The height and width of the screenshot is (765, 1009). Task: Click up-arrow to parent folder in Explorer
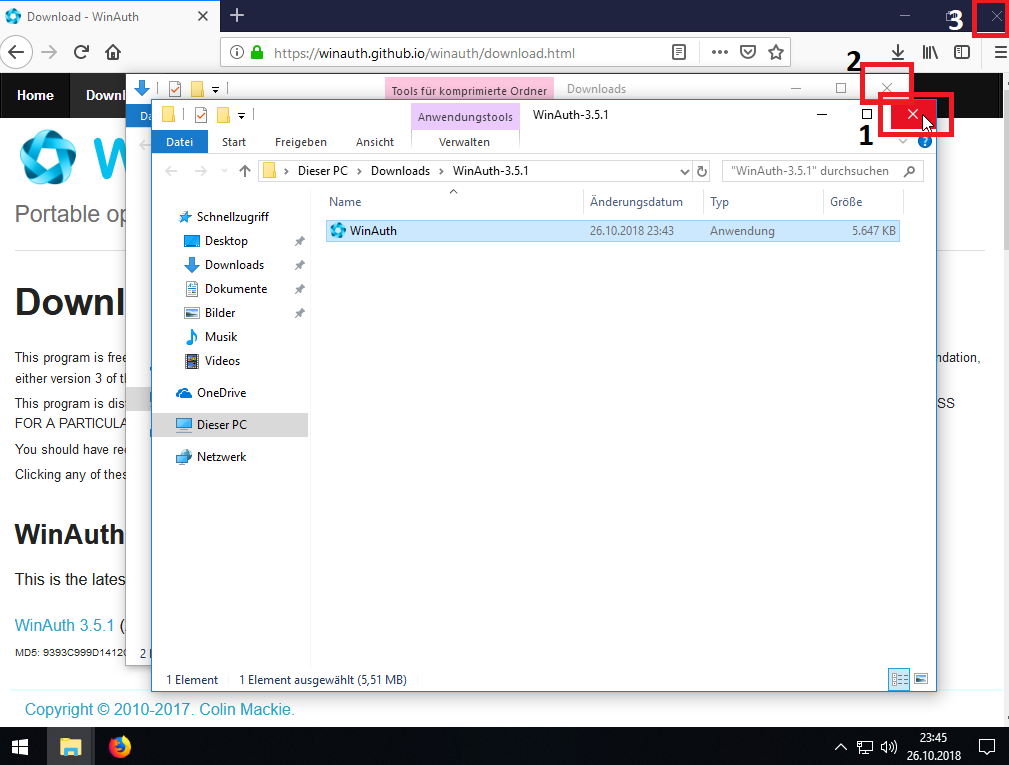click(x=245, y=171)
